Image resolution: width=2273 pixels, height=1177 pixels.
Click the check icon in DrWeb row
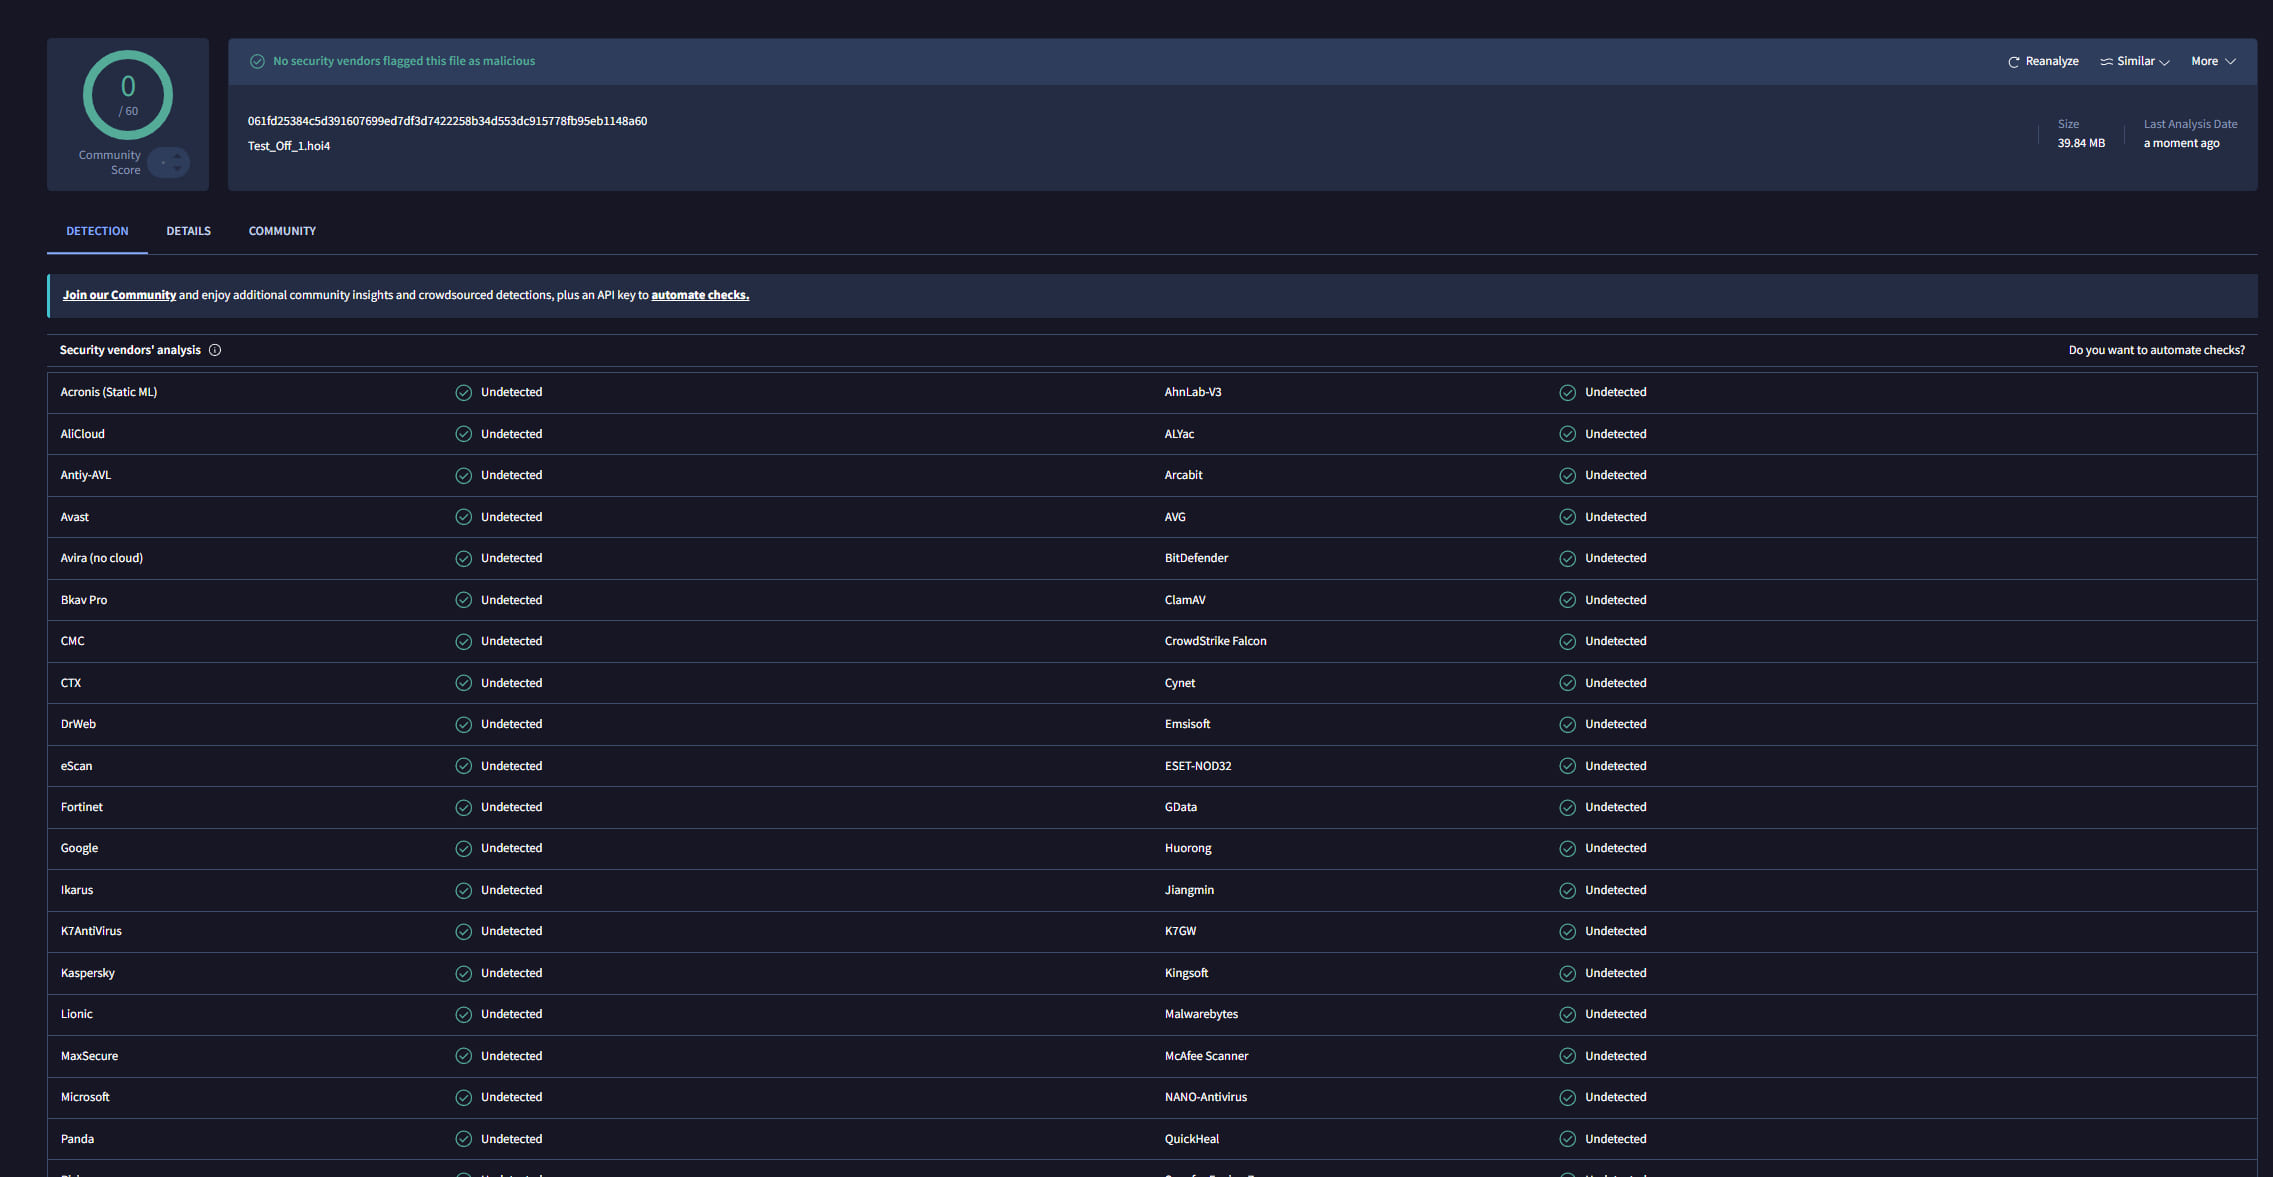pos(463,724)
